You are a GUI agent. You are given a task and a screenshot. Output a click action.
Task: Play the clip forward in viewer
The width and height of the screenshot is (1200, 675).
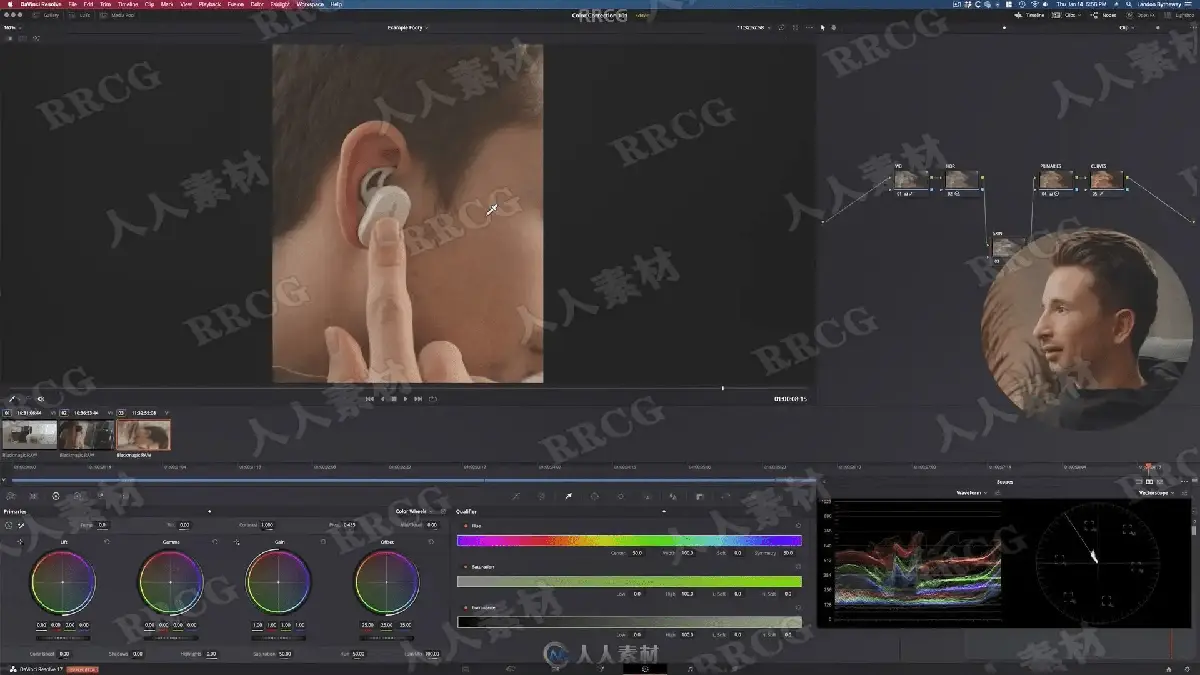pos(405,399)
